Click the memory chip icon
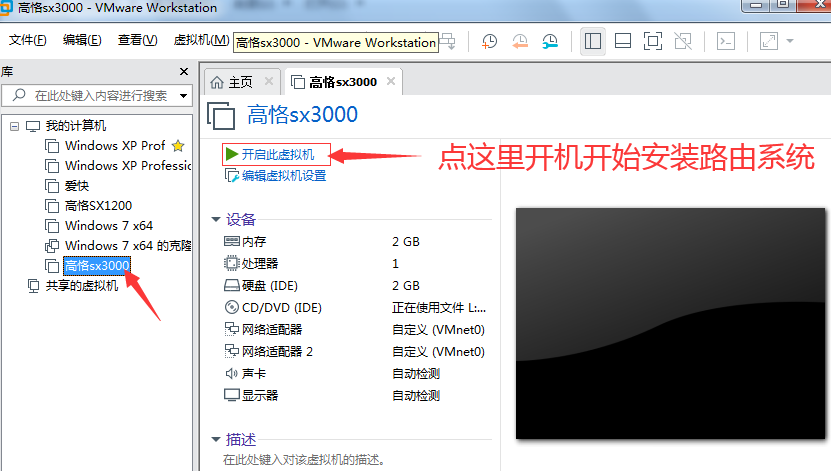The height and width of the screenshot is (471, 831). click(x=232, y=242)
